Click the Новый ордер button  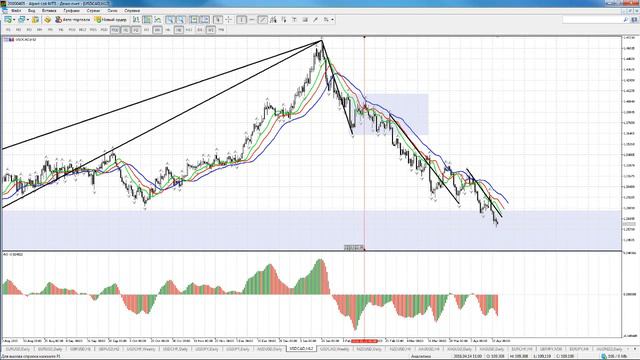pyautogui.click(x=111, y=20)
